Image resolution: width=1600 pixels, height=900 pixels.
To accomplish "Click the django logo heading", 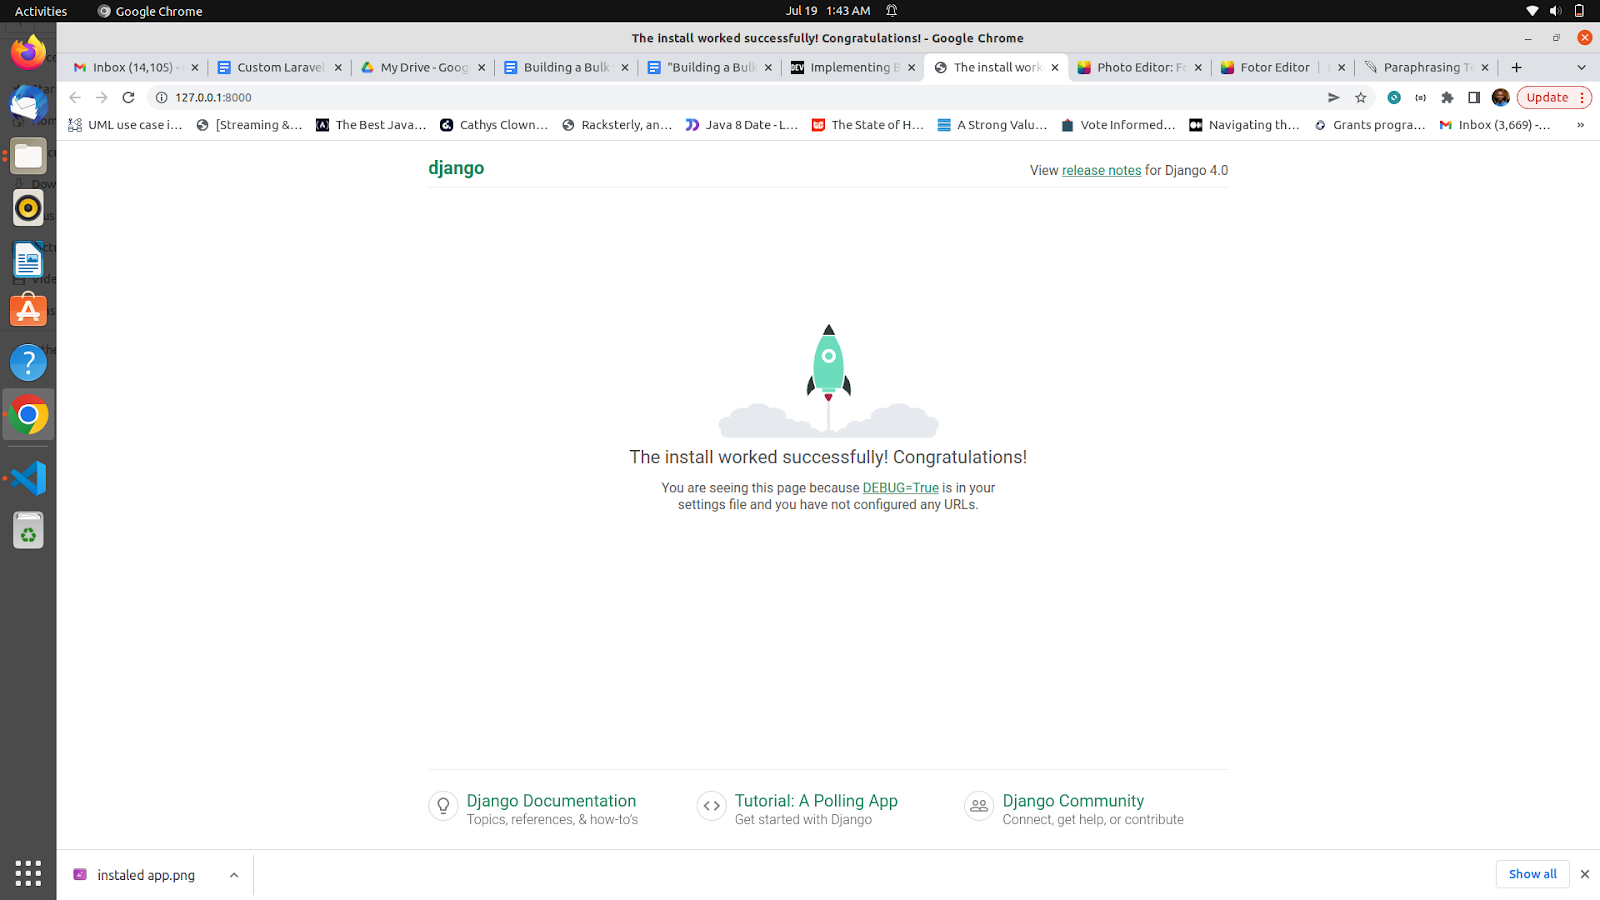I will 456,168.
